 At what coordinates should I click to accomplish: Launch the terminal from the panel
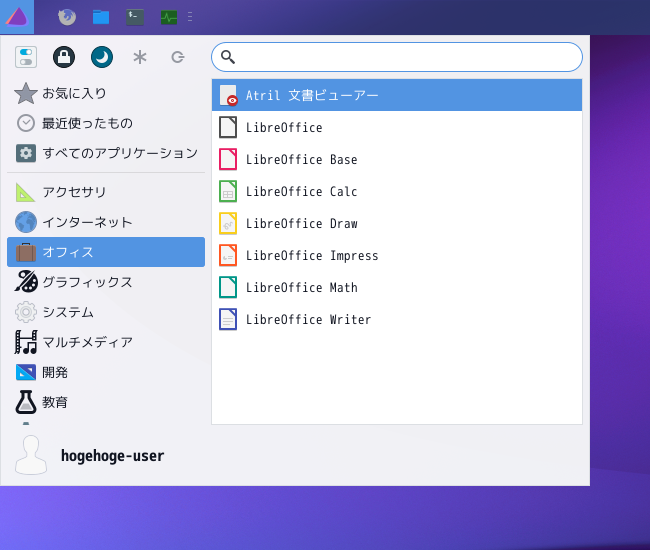click(x=135, y=17)
